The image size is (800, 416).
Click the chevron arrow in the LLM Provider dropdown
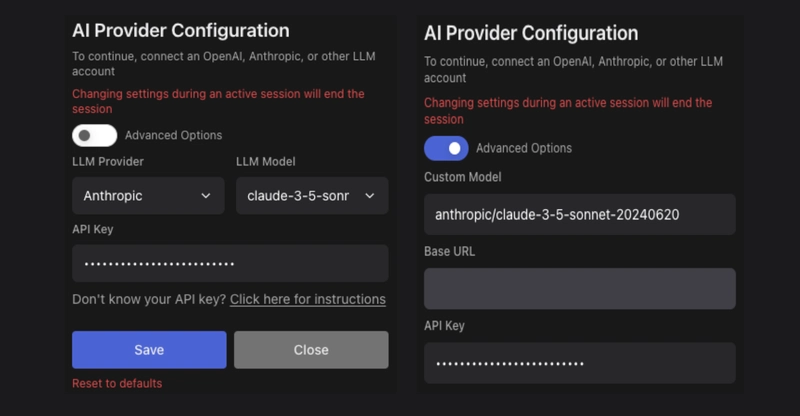pos(206,196)
